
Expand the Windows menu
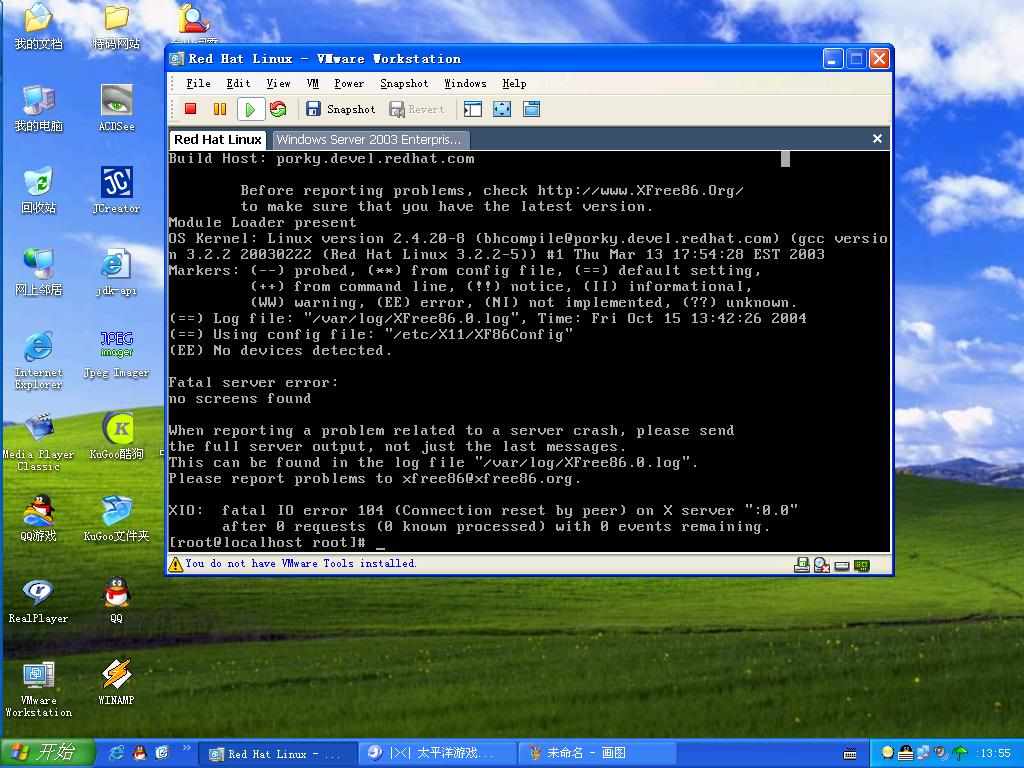point(465,84)
